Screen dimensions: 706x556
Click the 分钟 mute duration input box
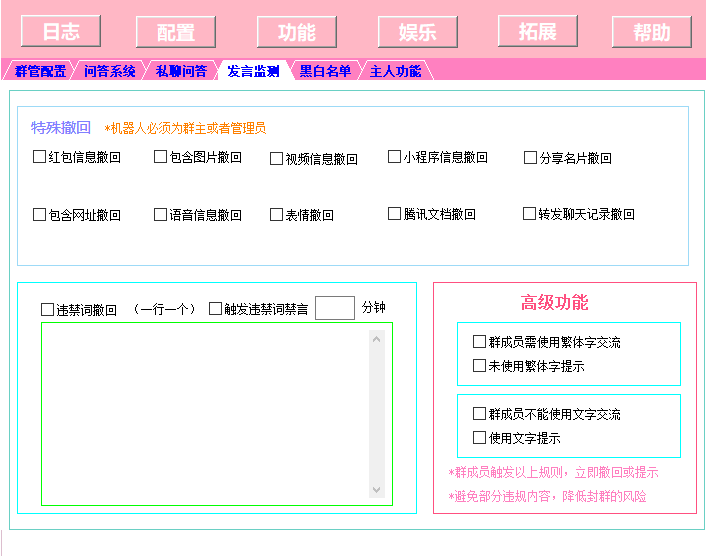click(335, 308)
